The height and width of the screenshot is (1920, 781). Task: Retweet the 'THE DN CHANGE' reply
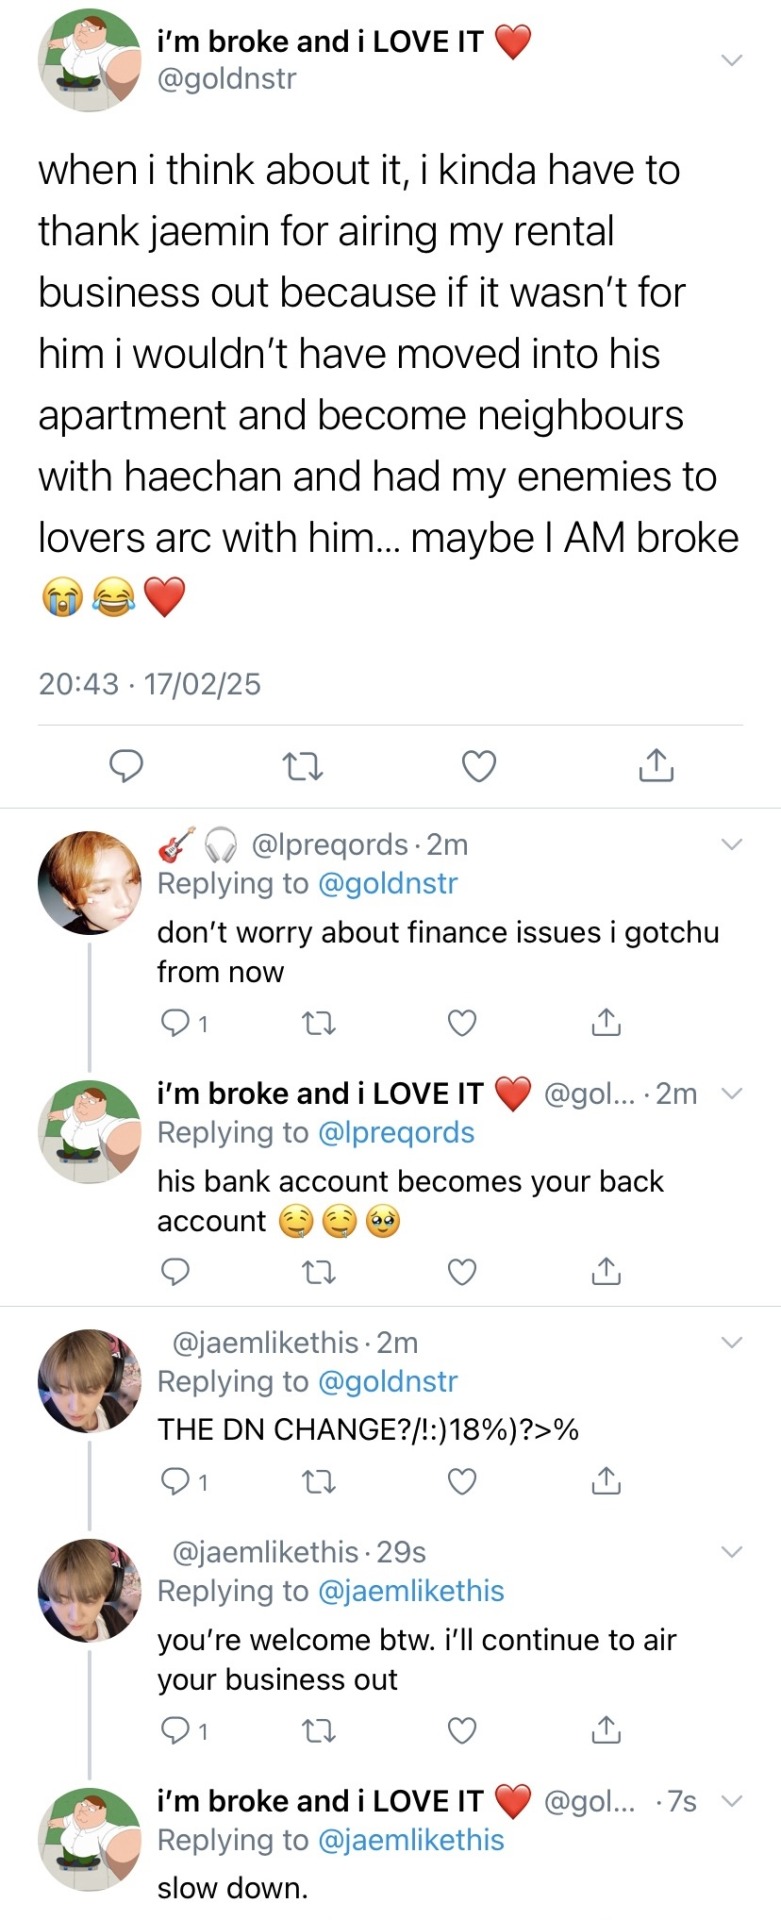point(318,1481)
